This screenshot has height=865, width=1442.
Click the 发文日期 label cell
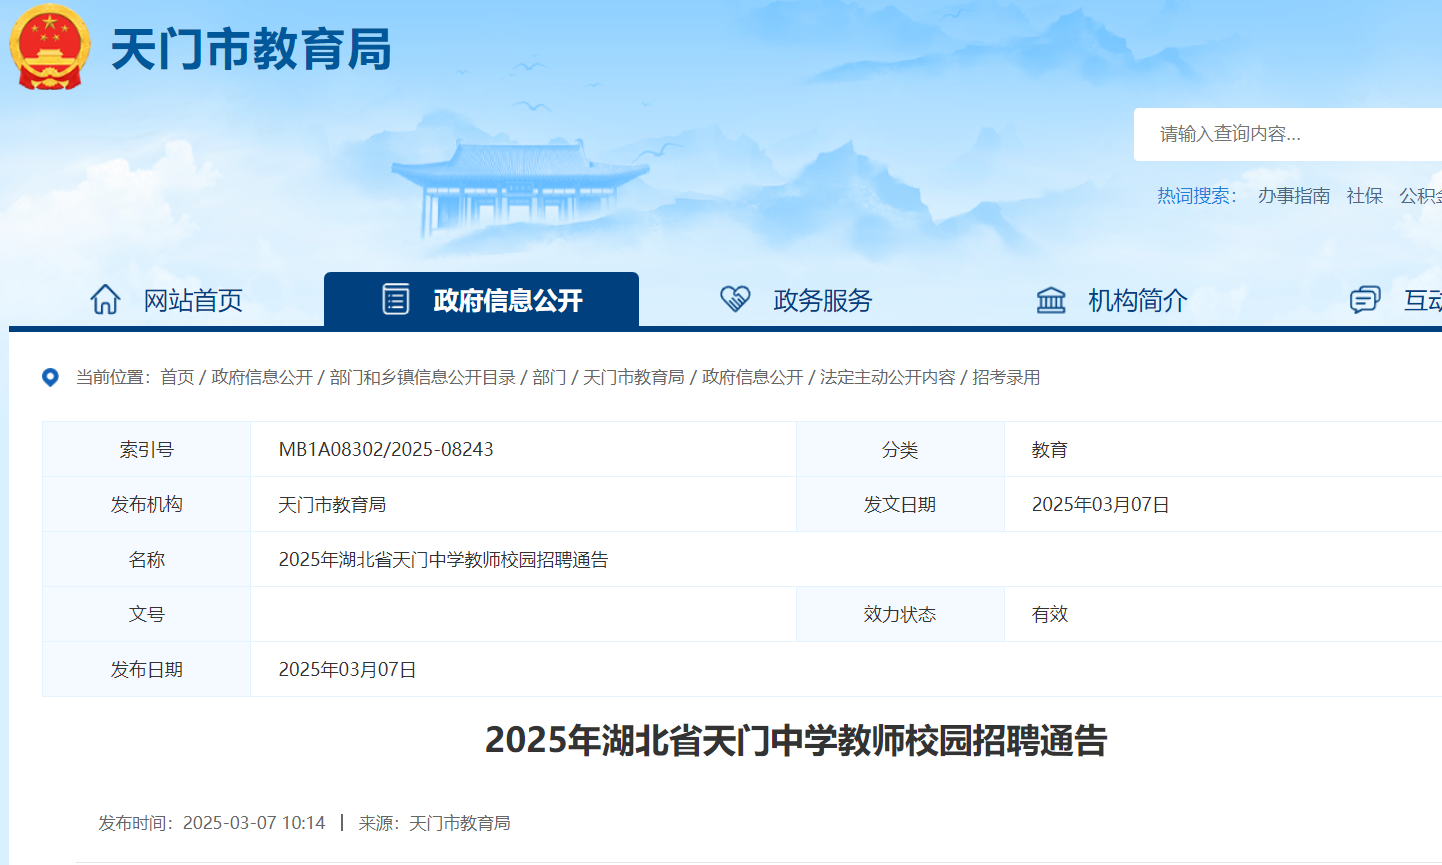900,504
